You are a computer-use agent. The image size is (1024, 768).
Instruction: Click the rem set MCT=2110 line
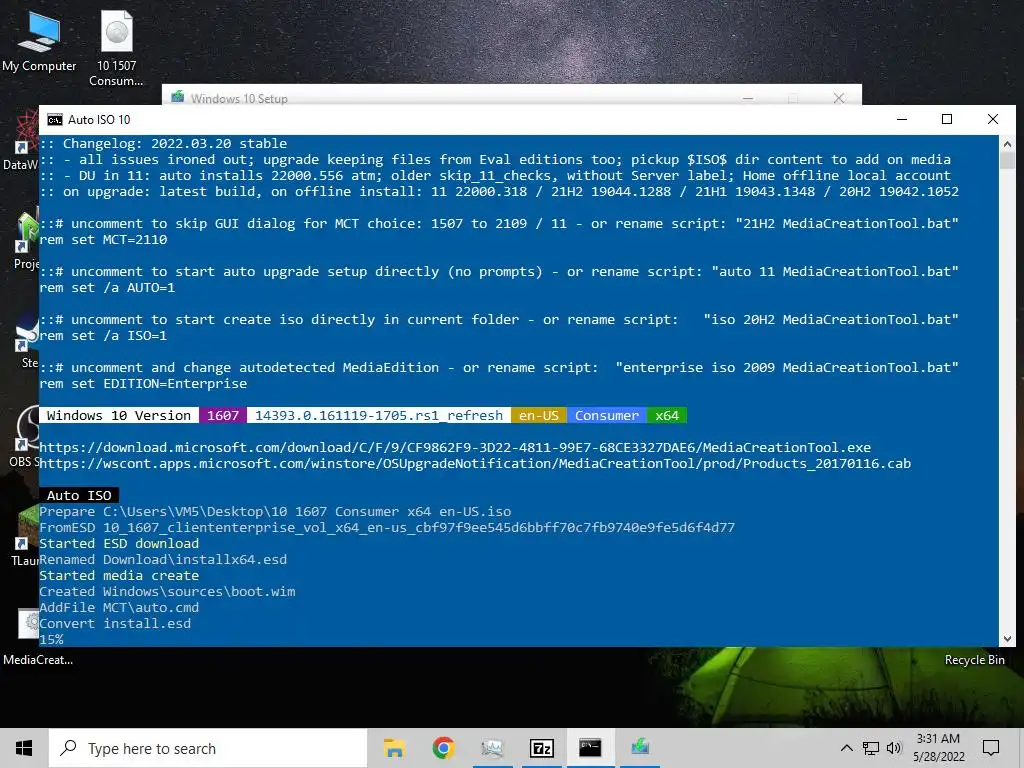click(x=103, y=240)
